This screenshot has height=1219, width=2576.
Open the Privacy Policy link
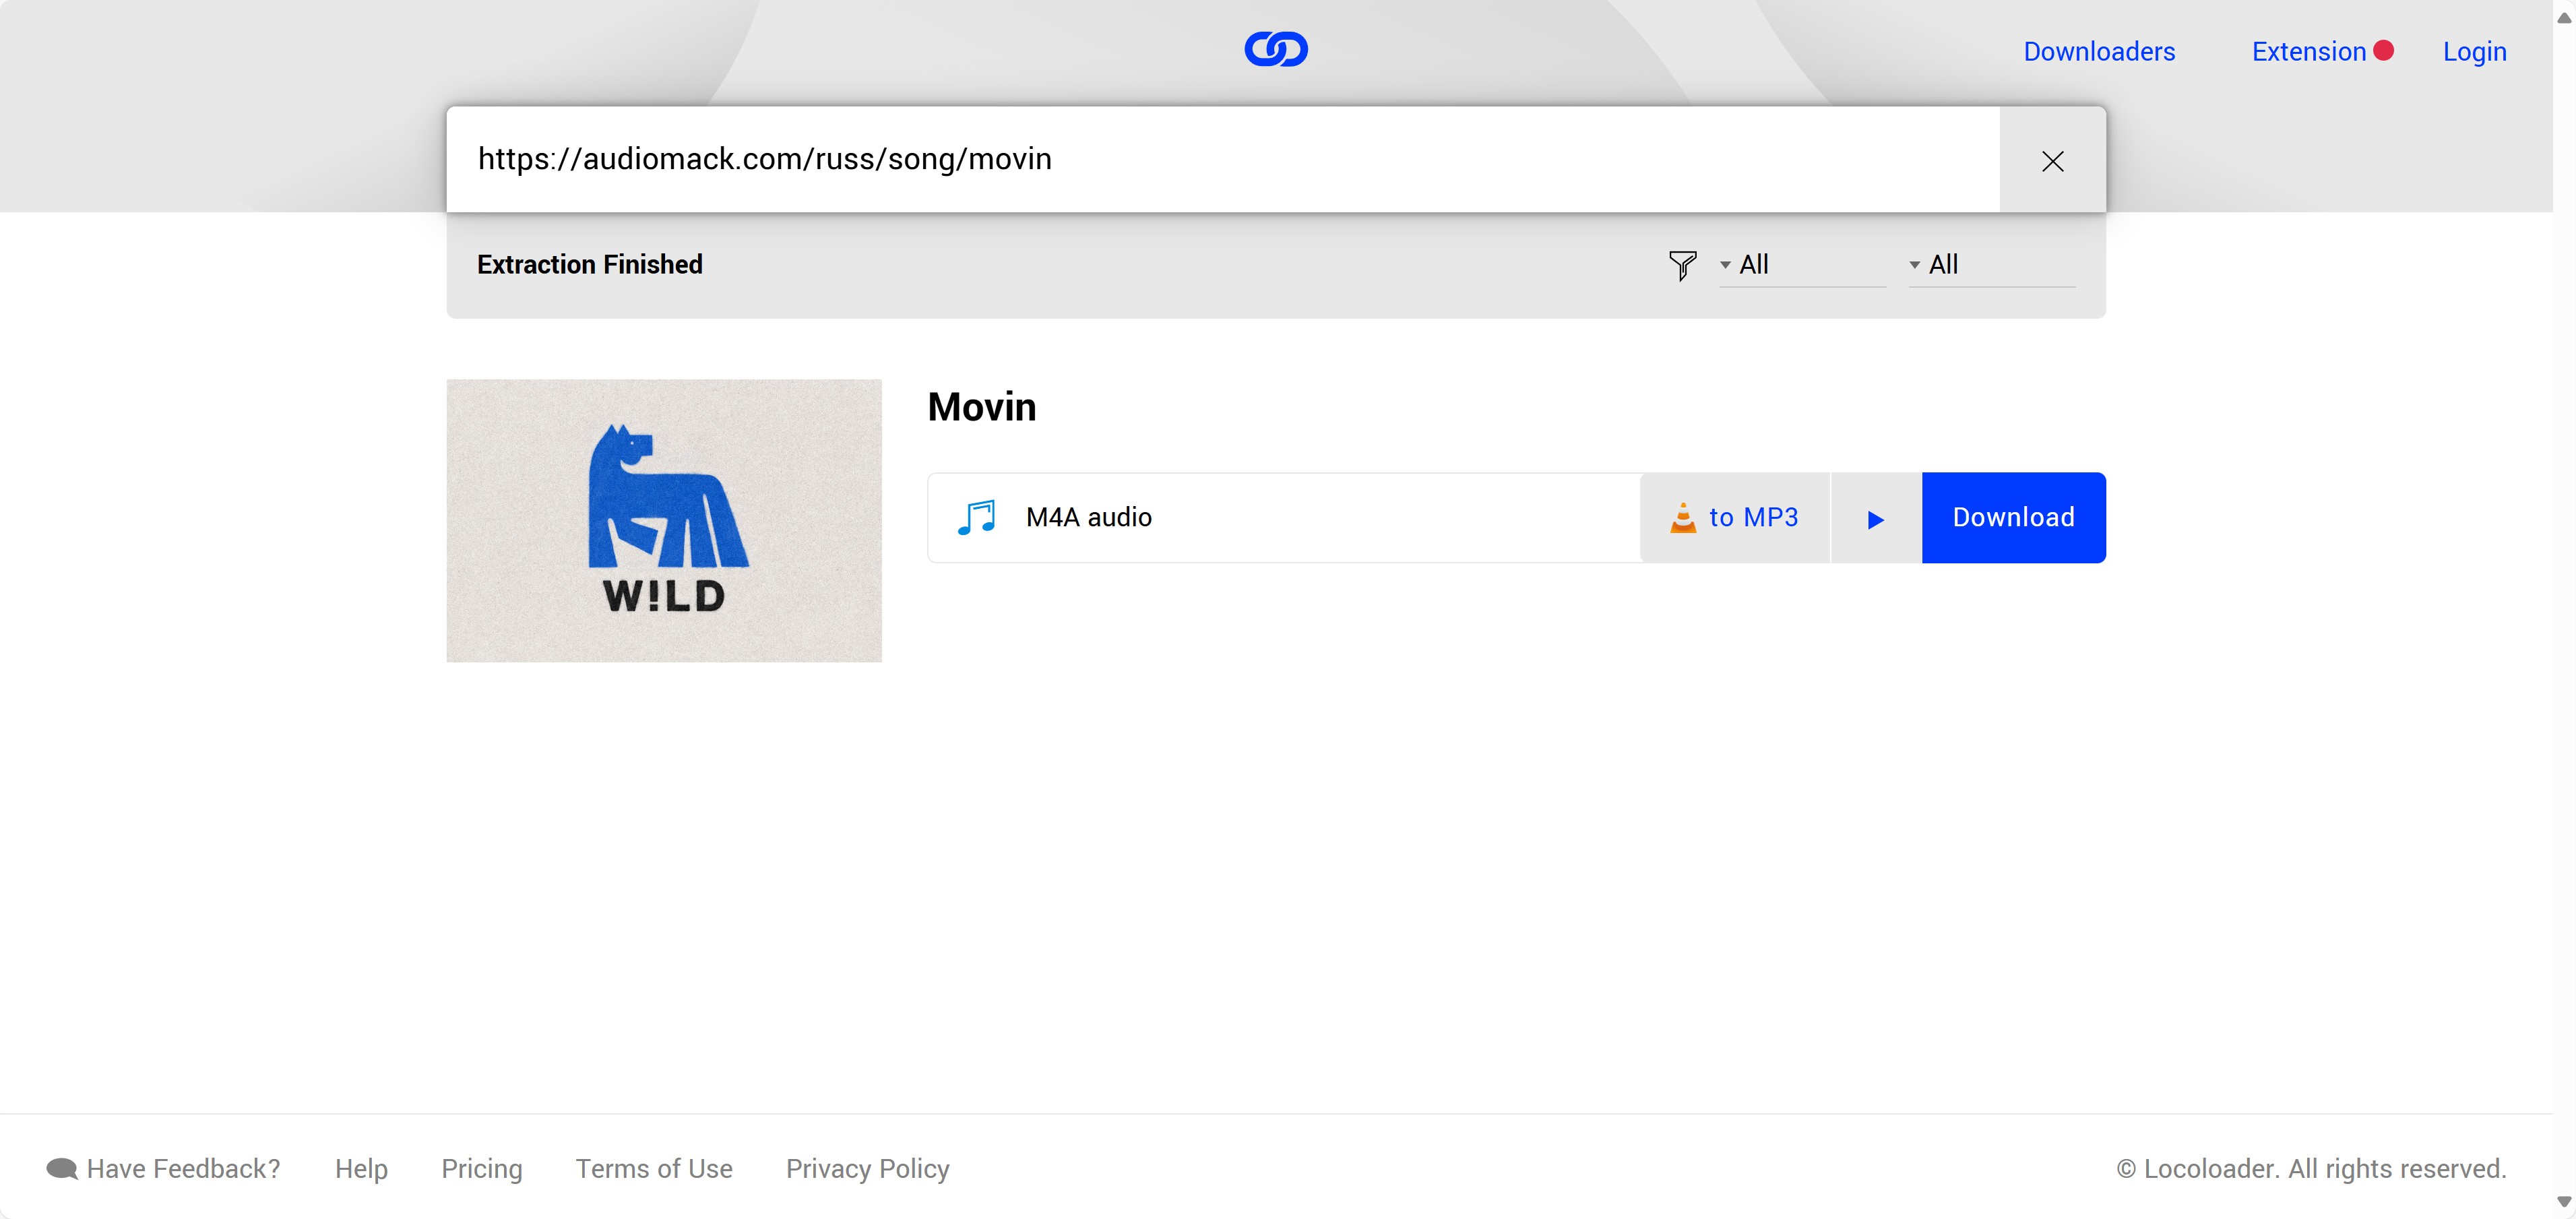pos(867,1168)
